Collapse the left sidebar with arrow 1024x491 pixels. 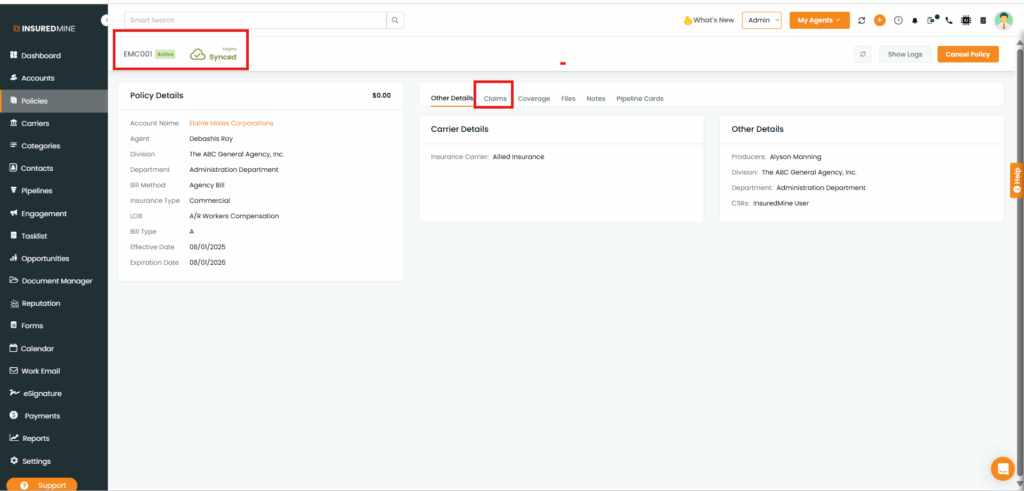(107, 20)
